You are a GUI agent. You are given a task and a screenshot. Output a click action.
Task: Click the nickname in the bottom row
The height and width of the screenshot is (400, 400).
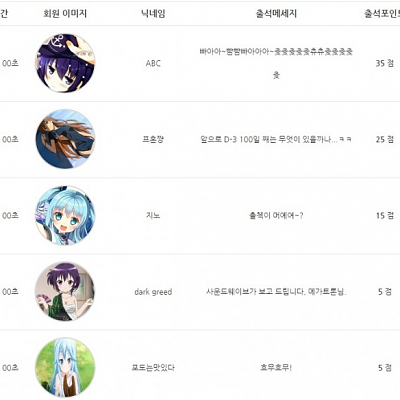click(153, 368)
